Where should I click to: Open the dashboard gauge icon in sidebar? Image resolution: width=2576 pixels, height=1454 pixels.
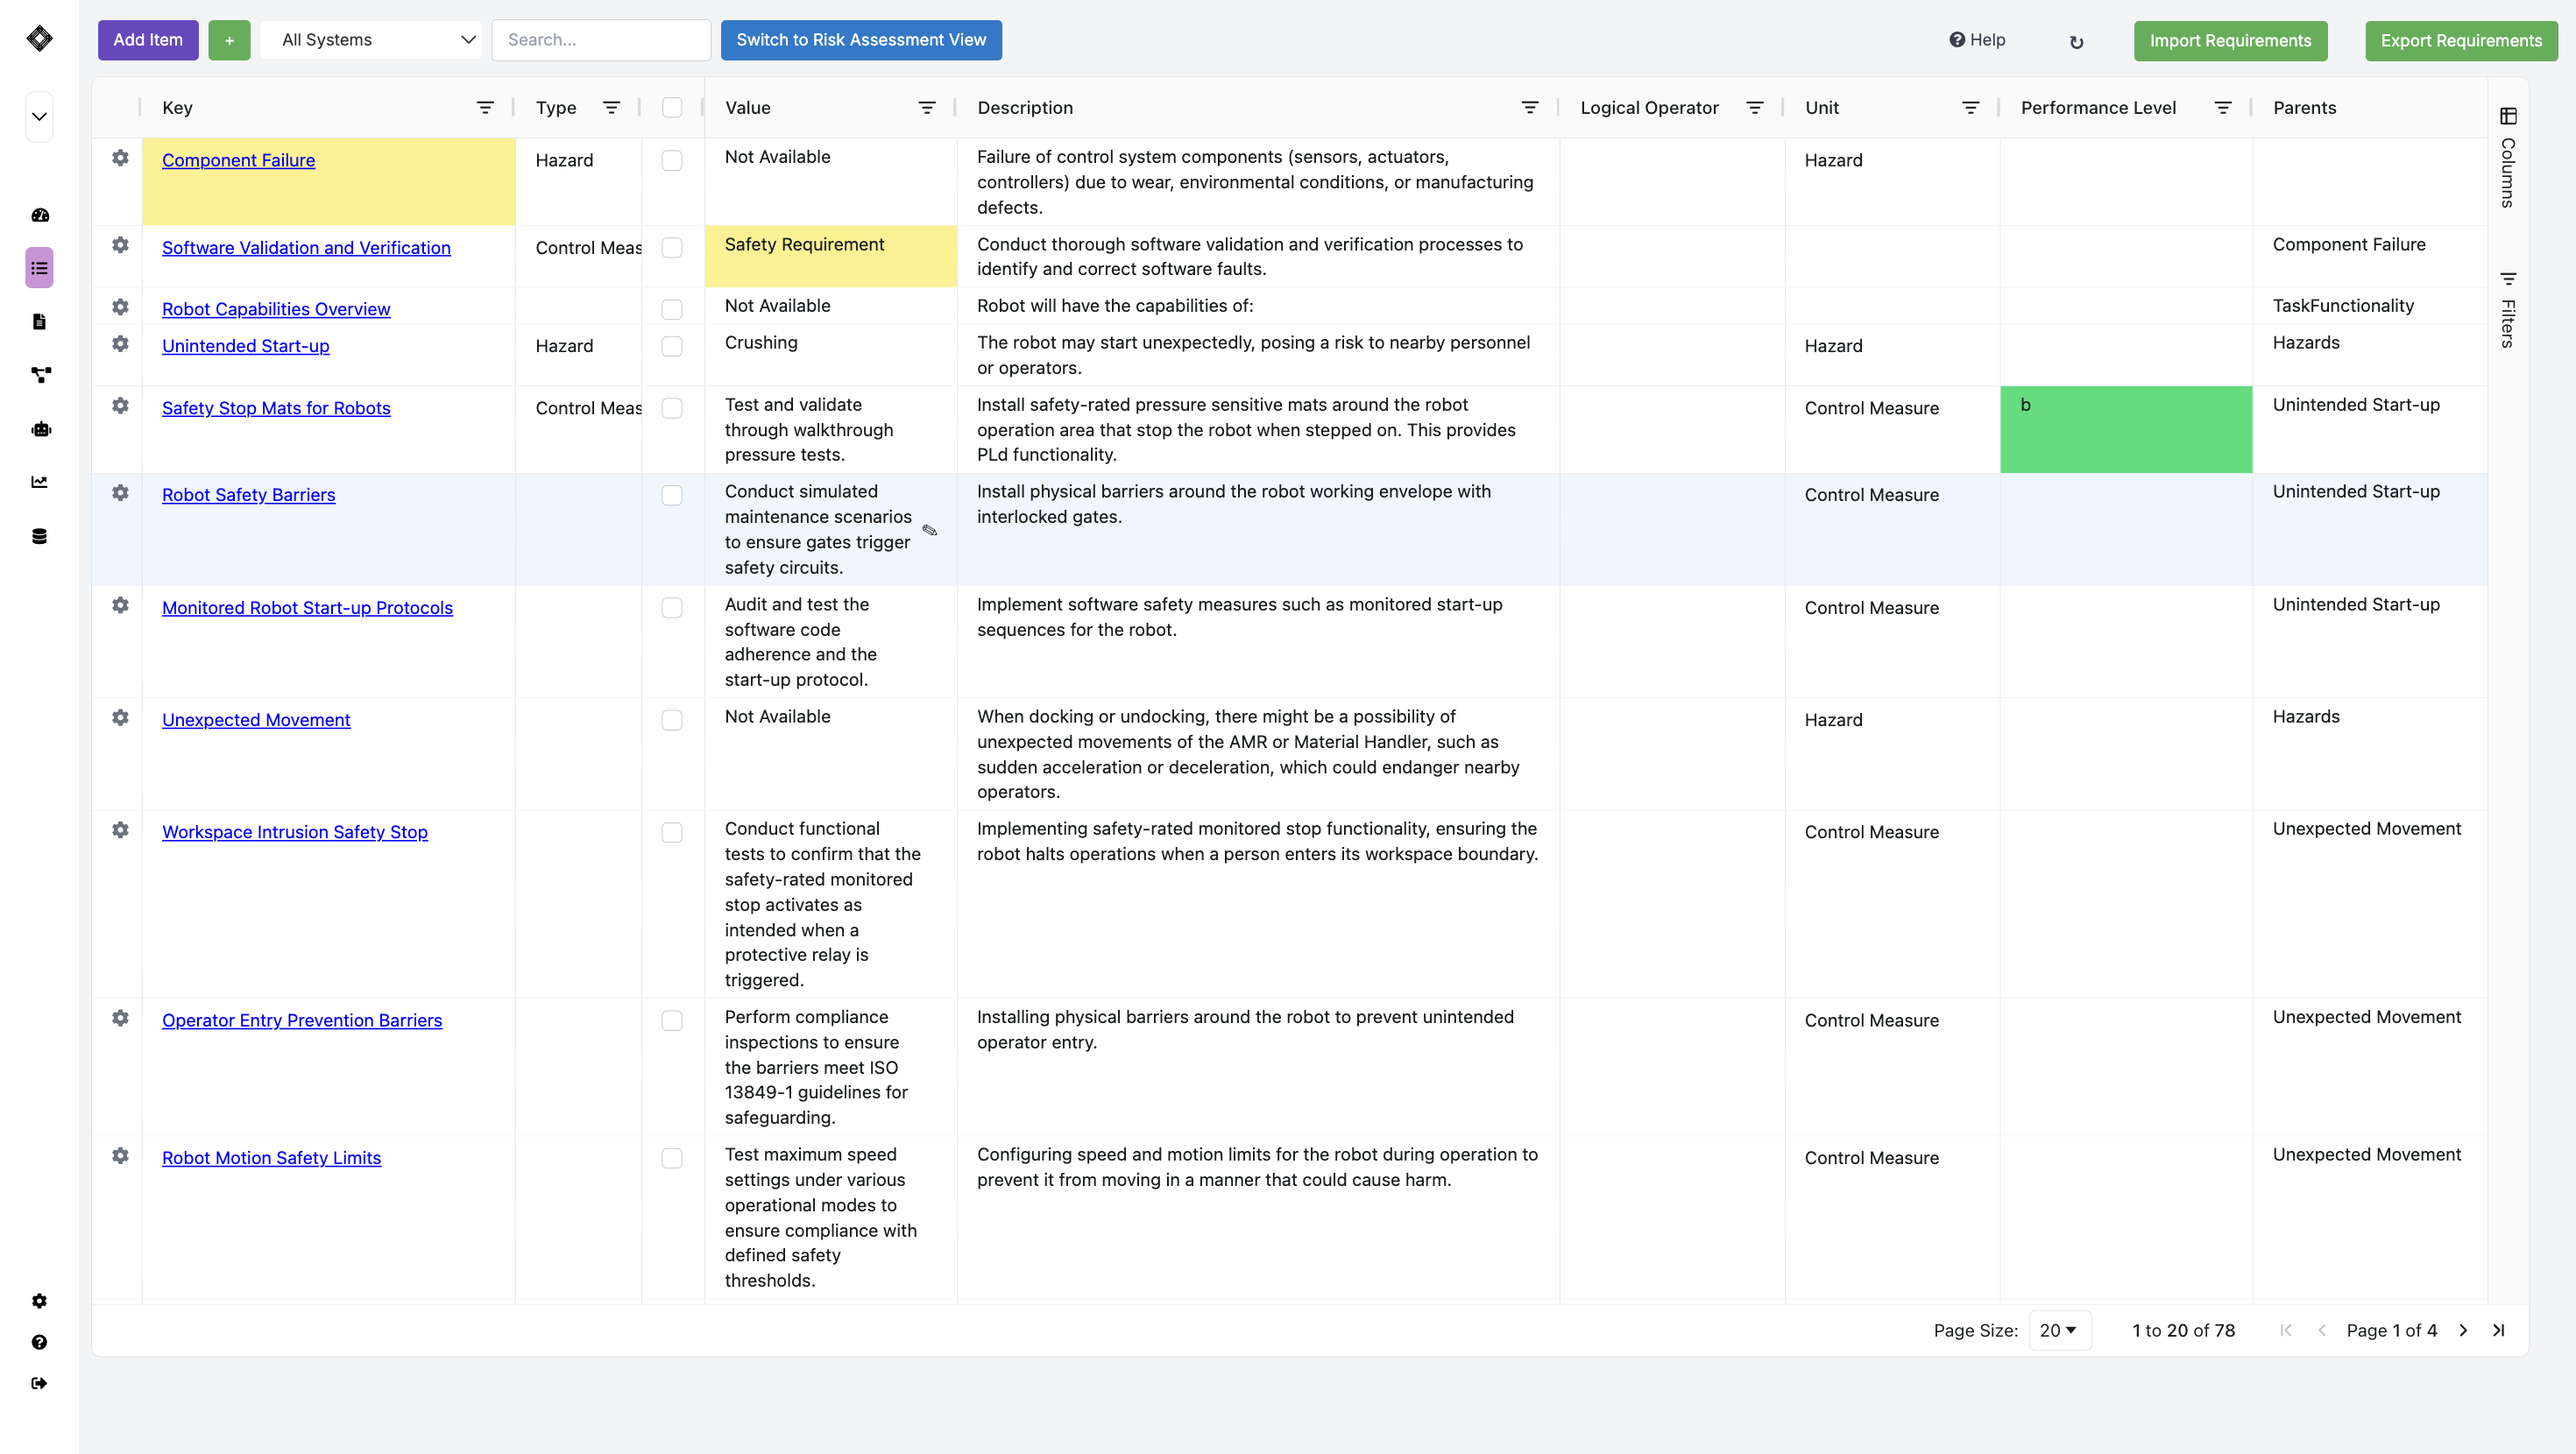pos(40,215)
